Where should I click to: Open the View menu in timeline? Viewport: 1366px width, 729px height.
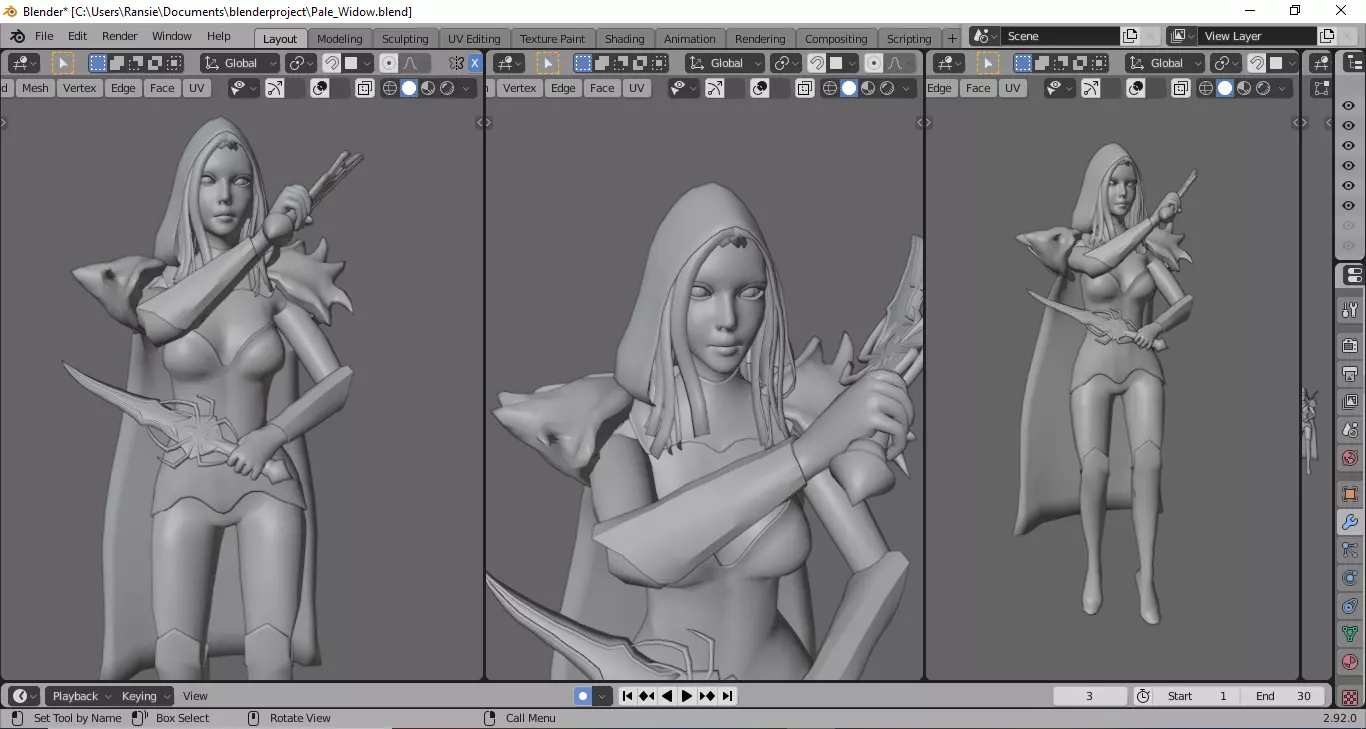195,696
